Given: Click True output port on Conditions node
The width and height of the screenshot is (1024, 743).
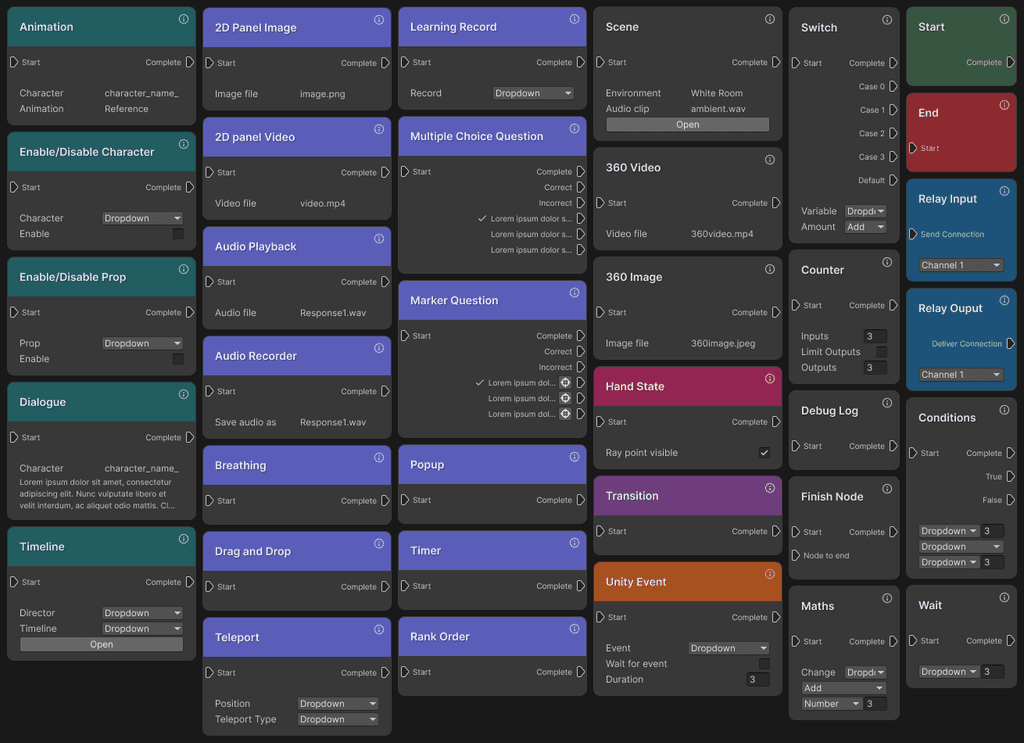Looking at the screenshot, I should [x=1010, y=477].
